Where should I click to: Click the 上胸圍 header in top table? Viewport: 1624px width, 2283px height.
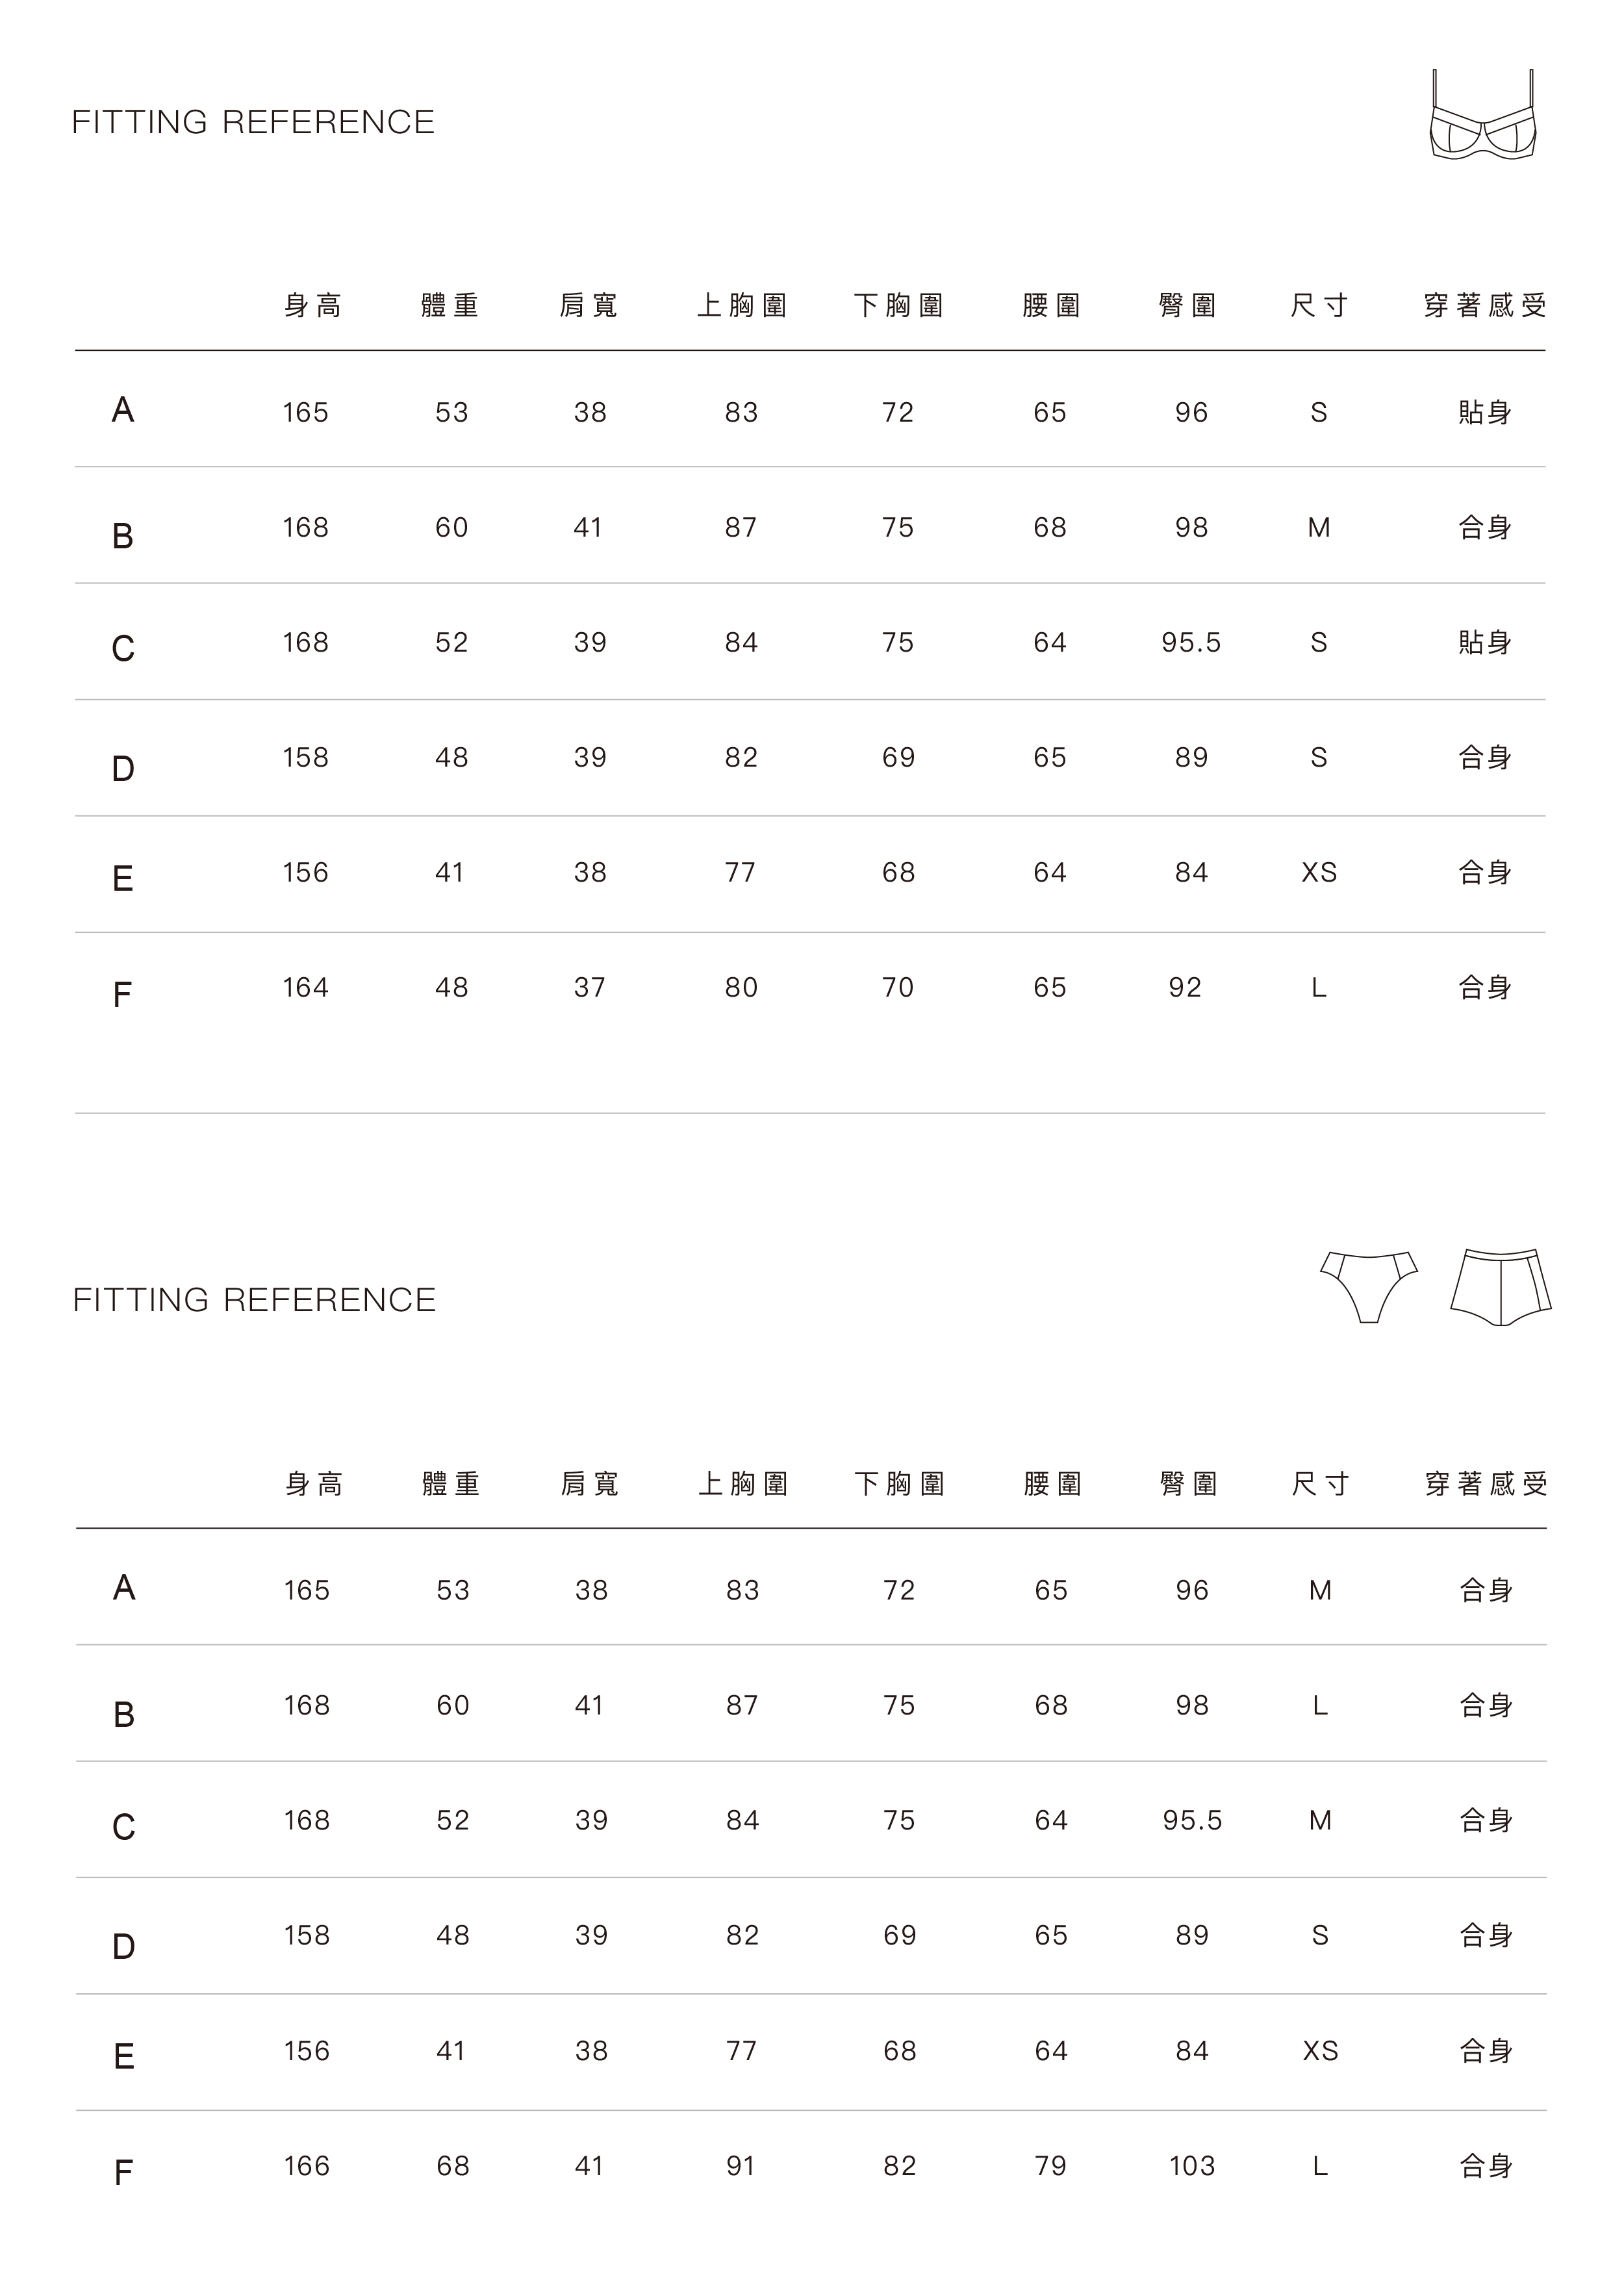point(742,305)
